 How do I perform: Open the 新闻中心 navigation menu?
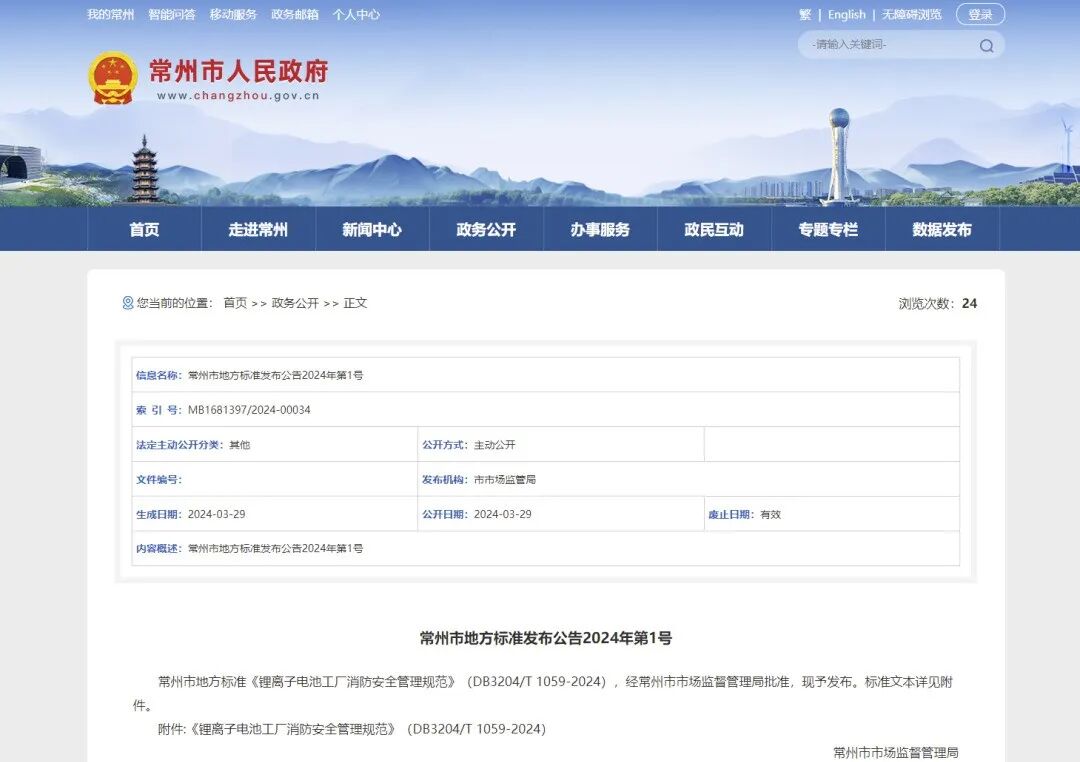(372, 229)
